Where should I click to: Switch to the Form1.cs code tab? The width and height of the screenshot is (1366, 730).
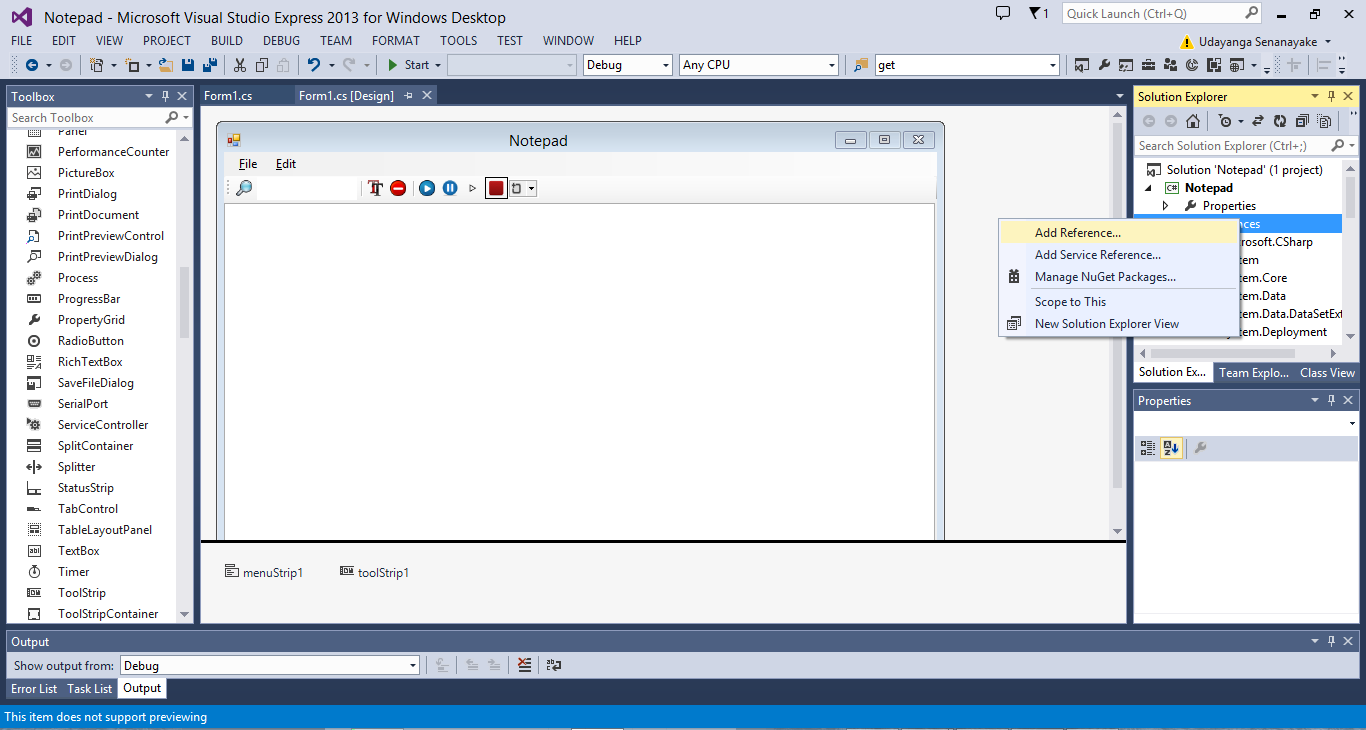click(228, 96)
